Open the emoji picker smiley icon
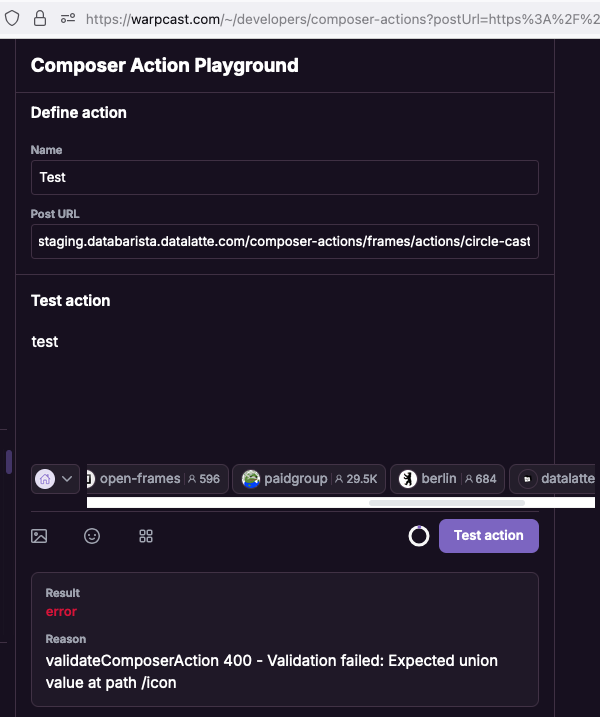Screen dimensions: 600x717 (x=92, y=536)
